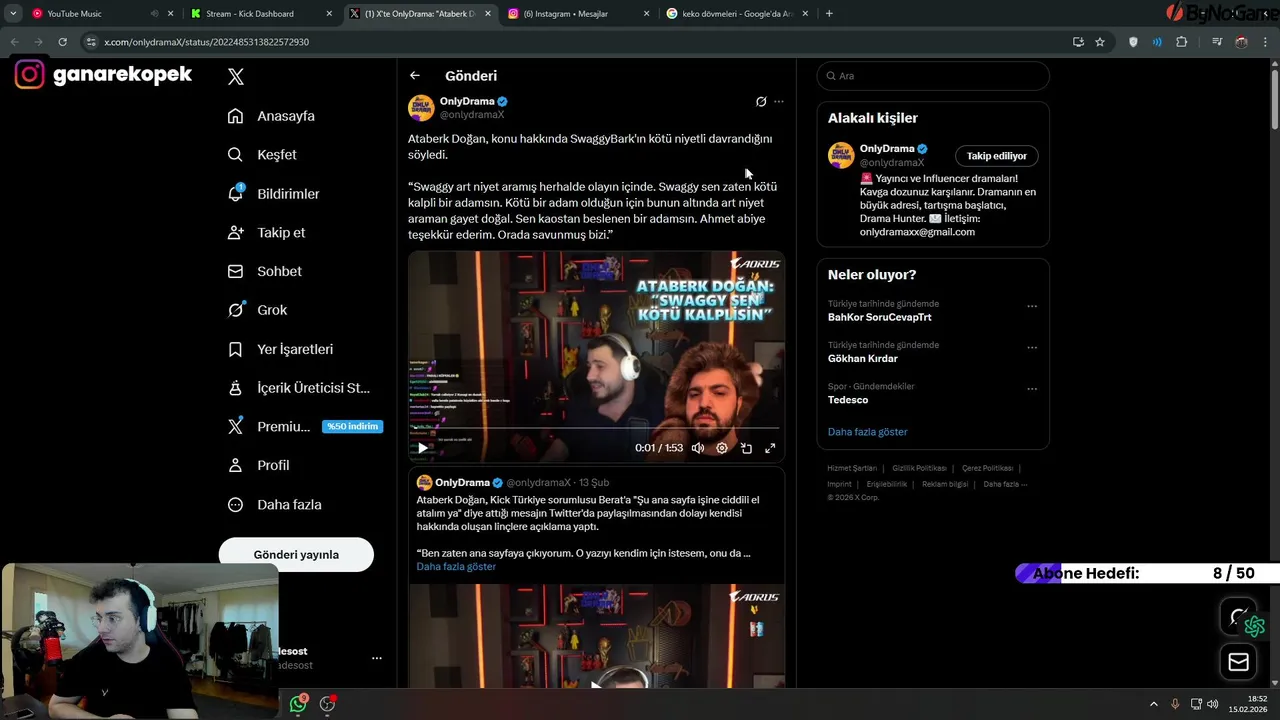Open OnlyDrama profile avatar in the post
1280x720 pixels.
pos(421,108)
